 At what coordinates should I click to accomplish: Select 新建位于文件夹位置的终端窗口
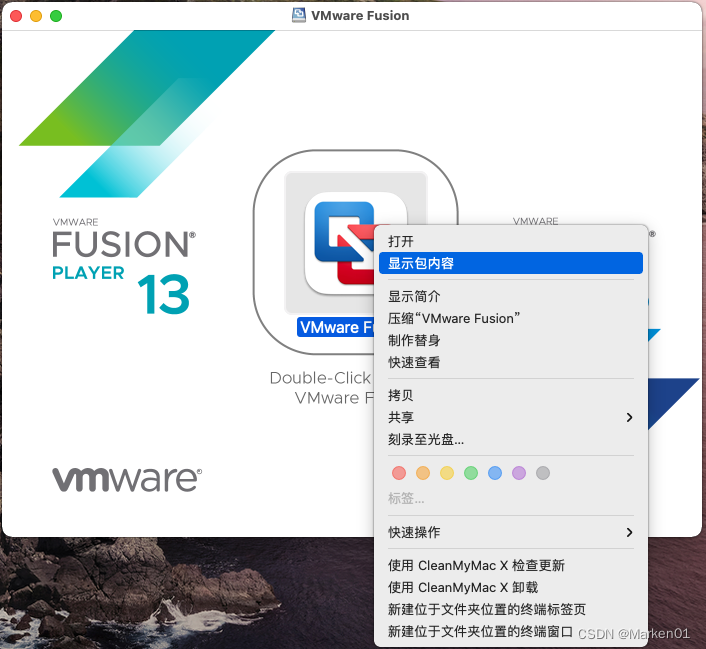pyautogui.click(x=511, y=631)
